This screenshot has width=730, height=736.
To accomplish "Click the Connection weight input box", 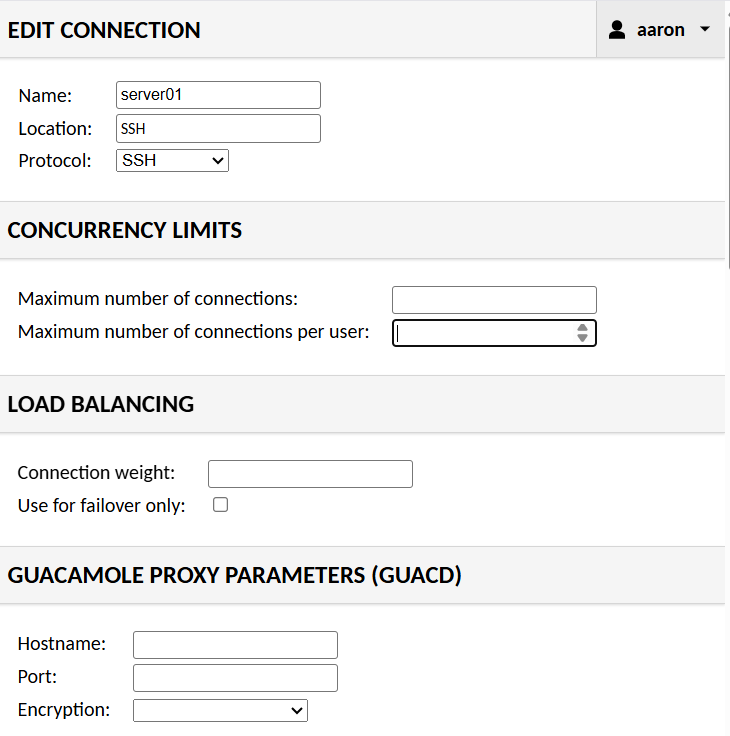I will tap(310, 473).
